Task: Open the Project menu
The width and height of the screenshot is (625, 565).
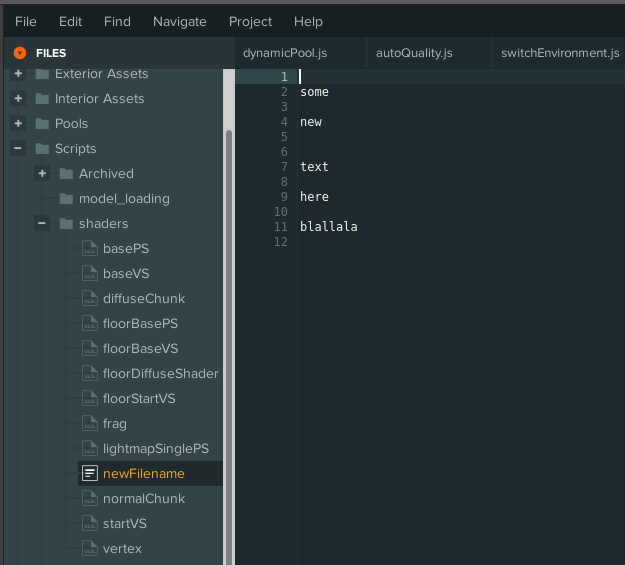Action: pos(250,22)
